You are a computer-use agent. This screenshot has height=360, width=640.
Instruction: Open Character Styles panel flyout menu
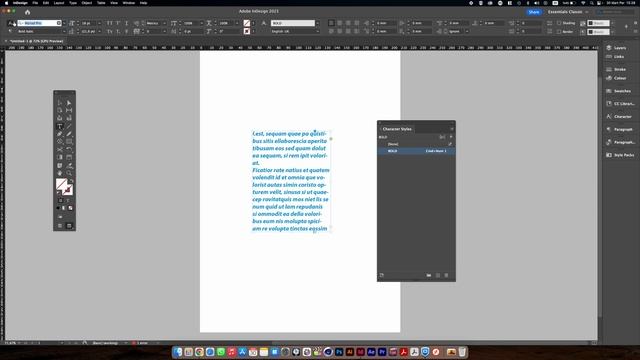point(452,129)
